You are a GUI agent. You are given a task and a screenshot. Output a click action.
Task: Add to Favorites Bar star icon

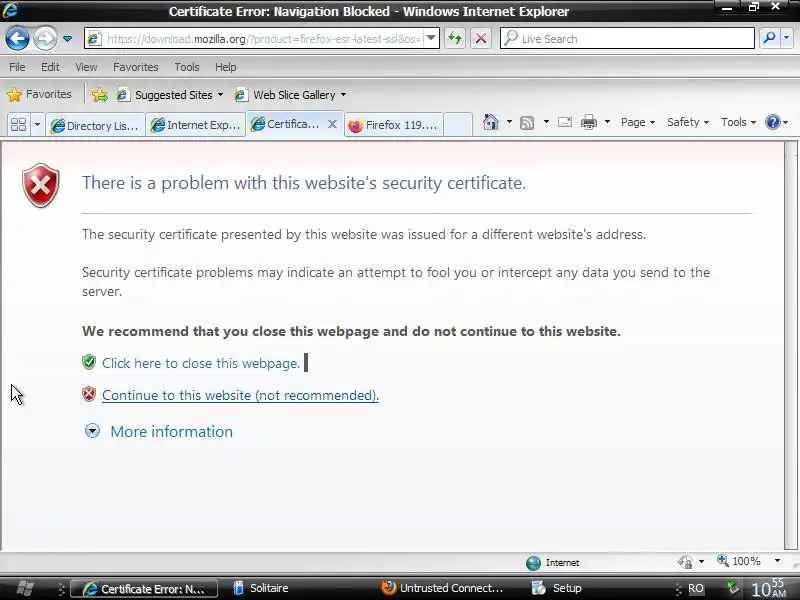click(x=99, y=95)
